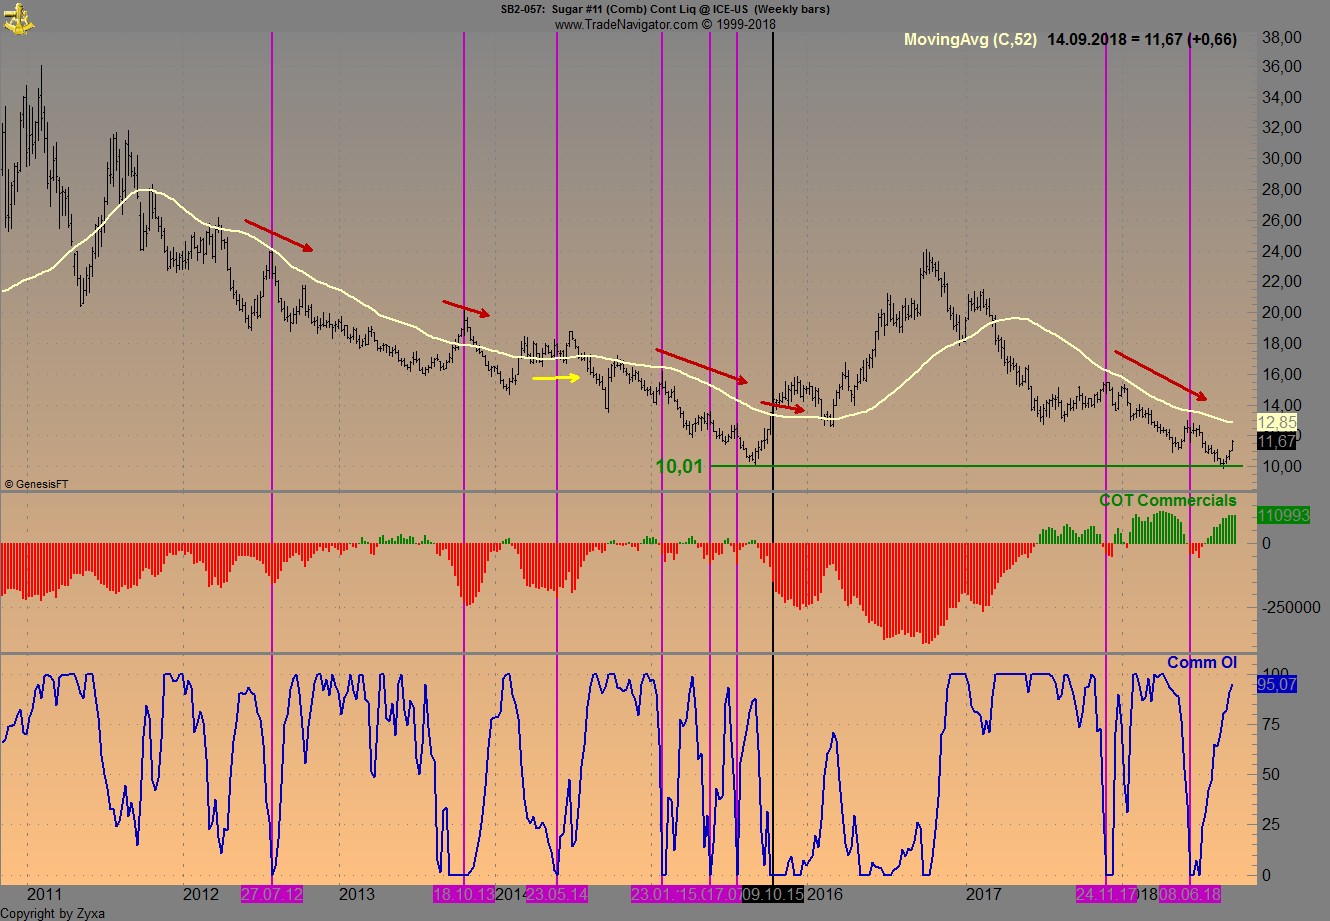Click the yellow horizontal arrow on chart
The height and width of the screenshot is (921, 1330).
click(556, 378)
